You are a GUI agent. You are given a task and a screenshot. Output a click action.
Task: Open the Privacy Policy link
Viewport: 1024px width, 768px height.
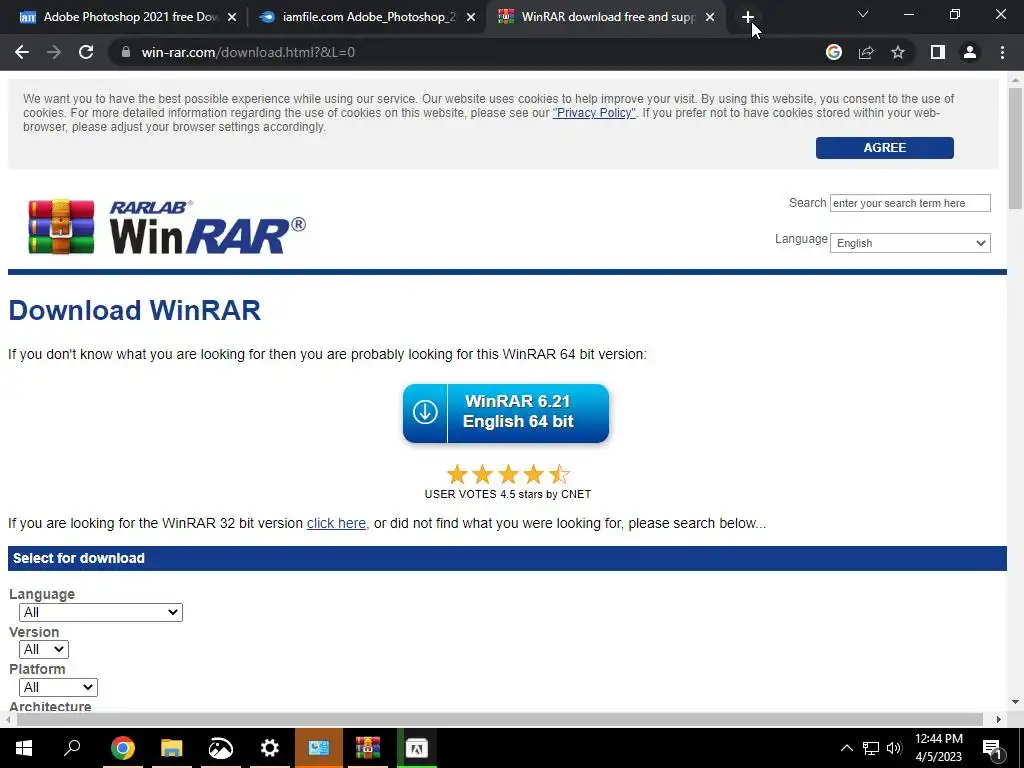pos(594,113)
